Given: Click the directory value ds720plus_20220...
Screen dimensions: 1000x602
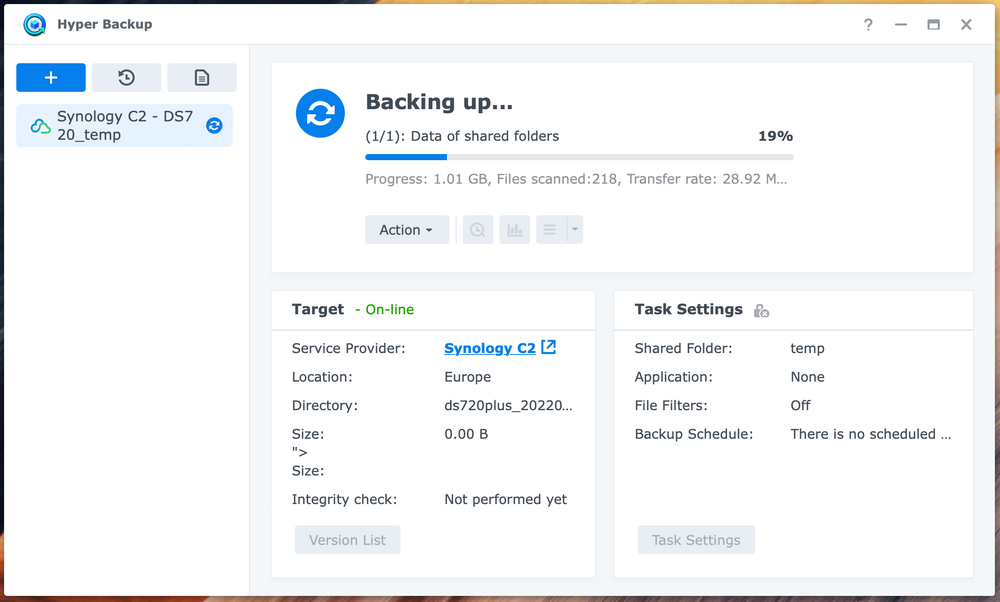Looking at the screenshot, I should click(508, 406).
